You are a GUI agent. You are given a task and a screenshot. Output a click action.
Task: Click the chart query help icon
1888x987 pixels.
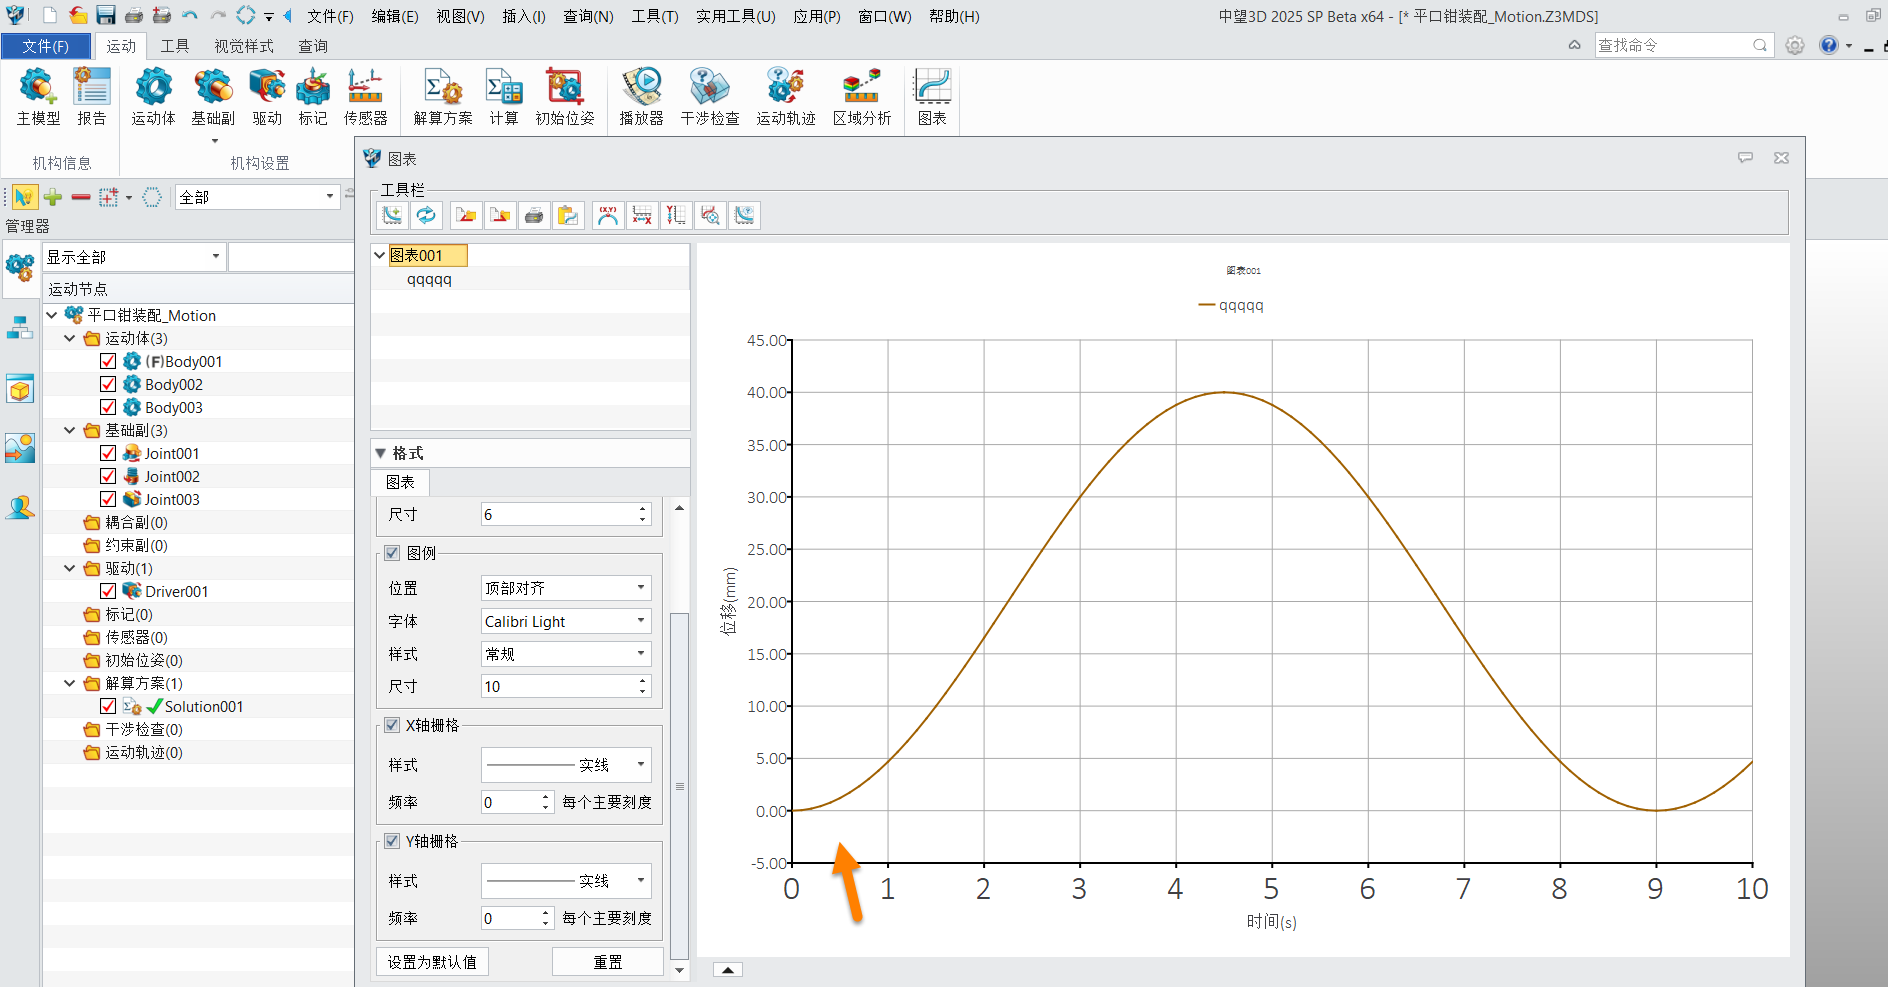click(744, 215)
